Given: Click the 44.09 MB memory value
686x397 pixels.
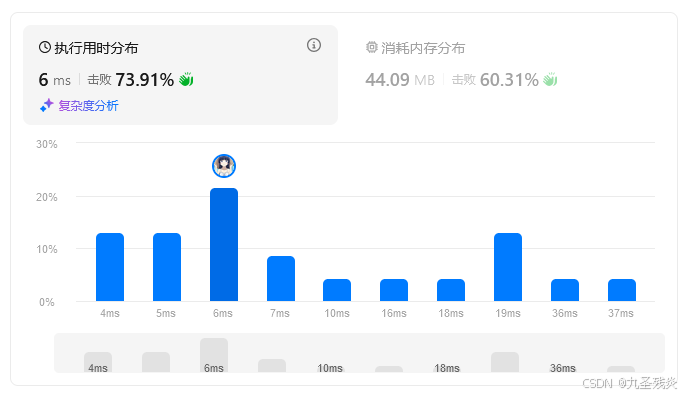Looking at the screenshot, I should tap(400, 80).
